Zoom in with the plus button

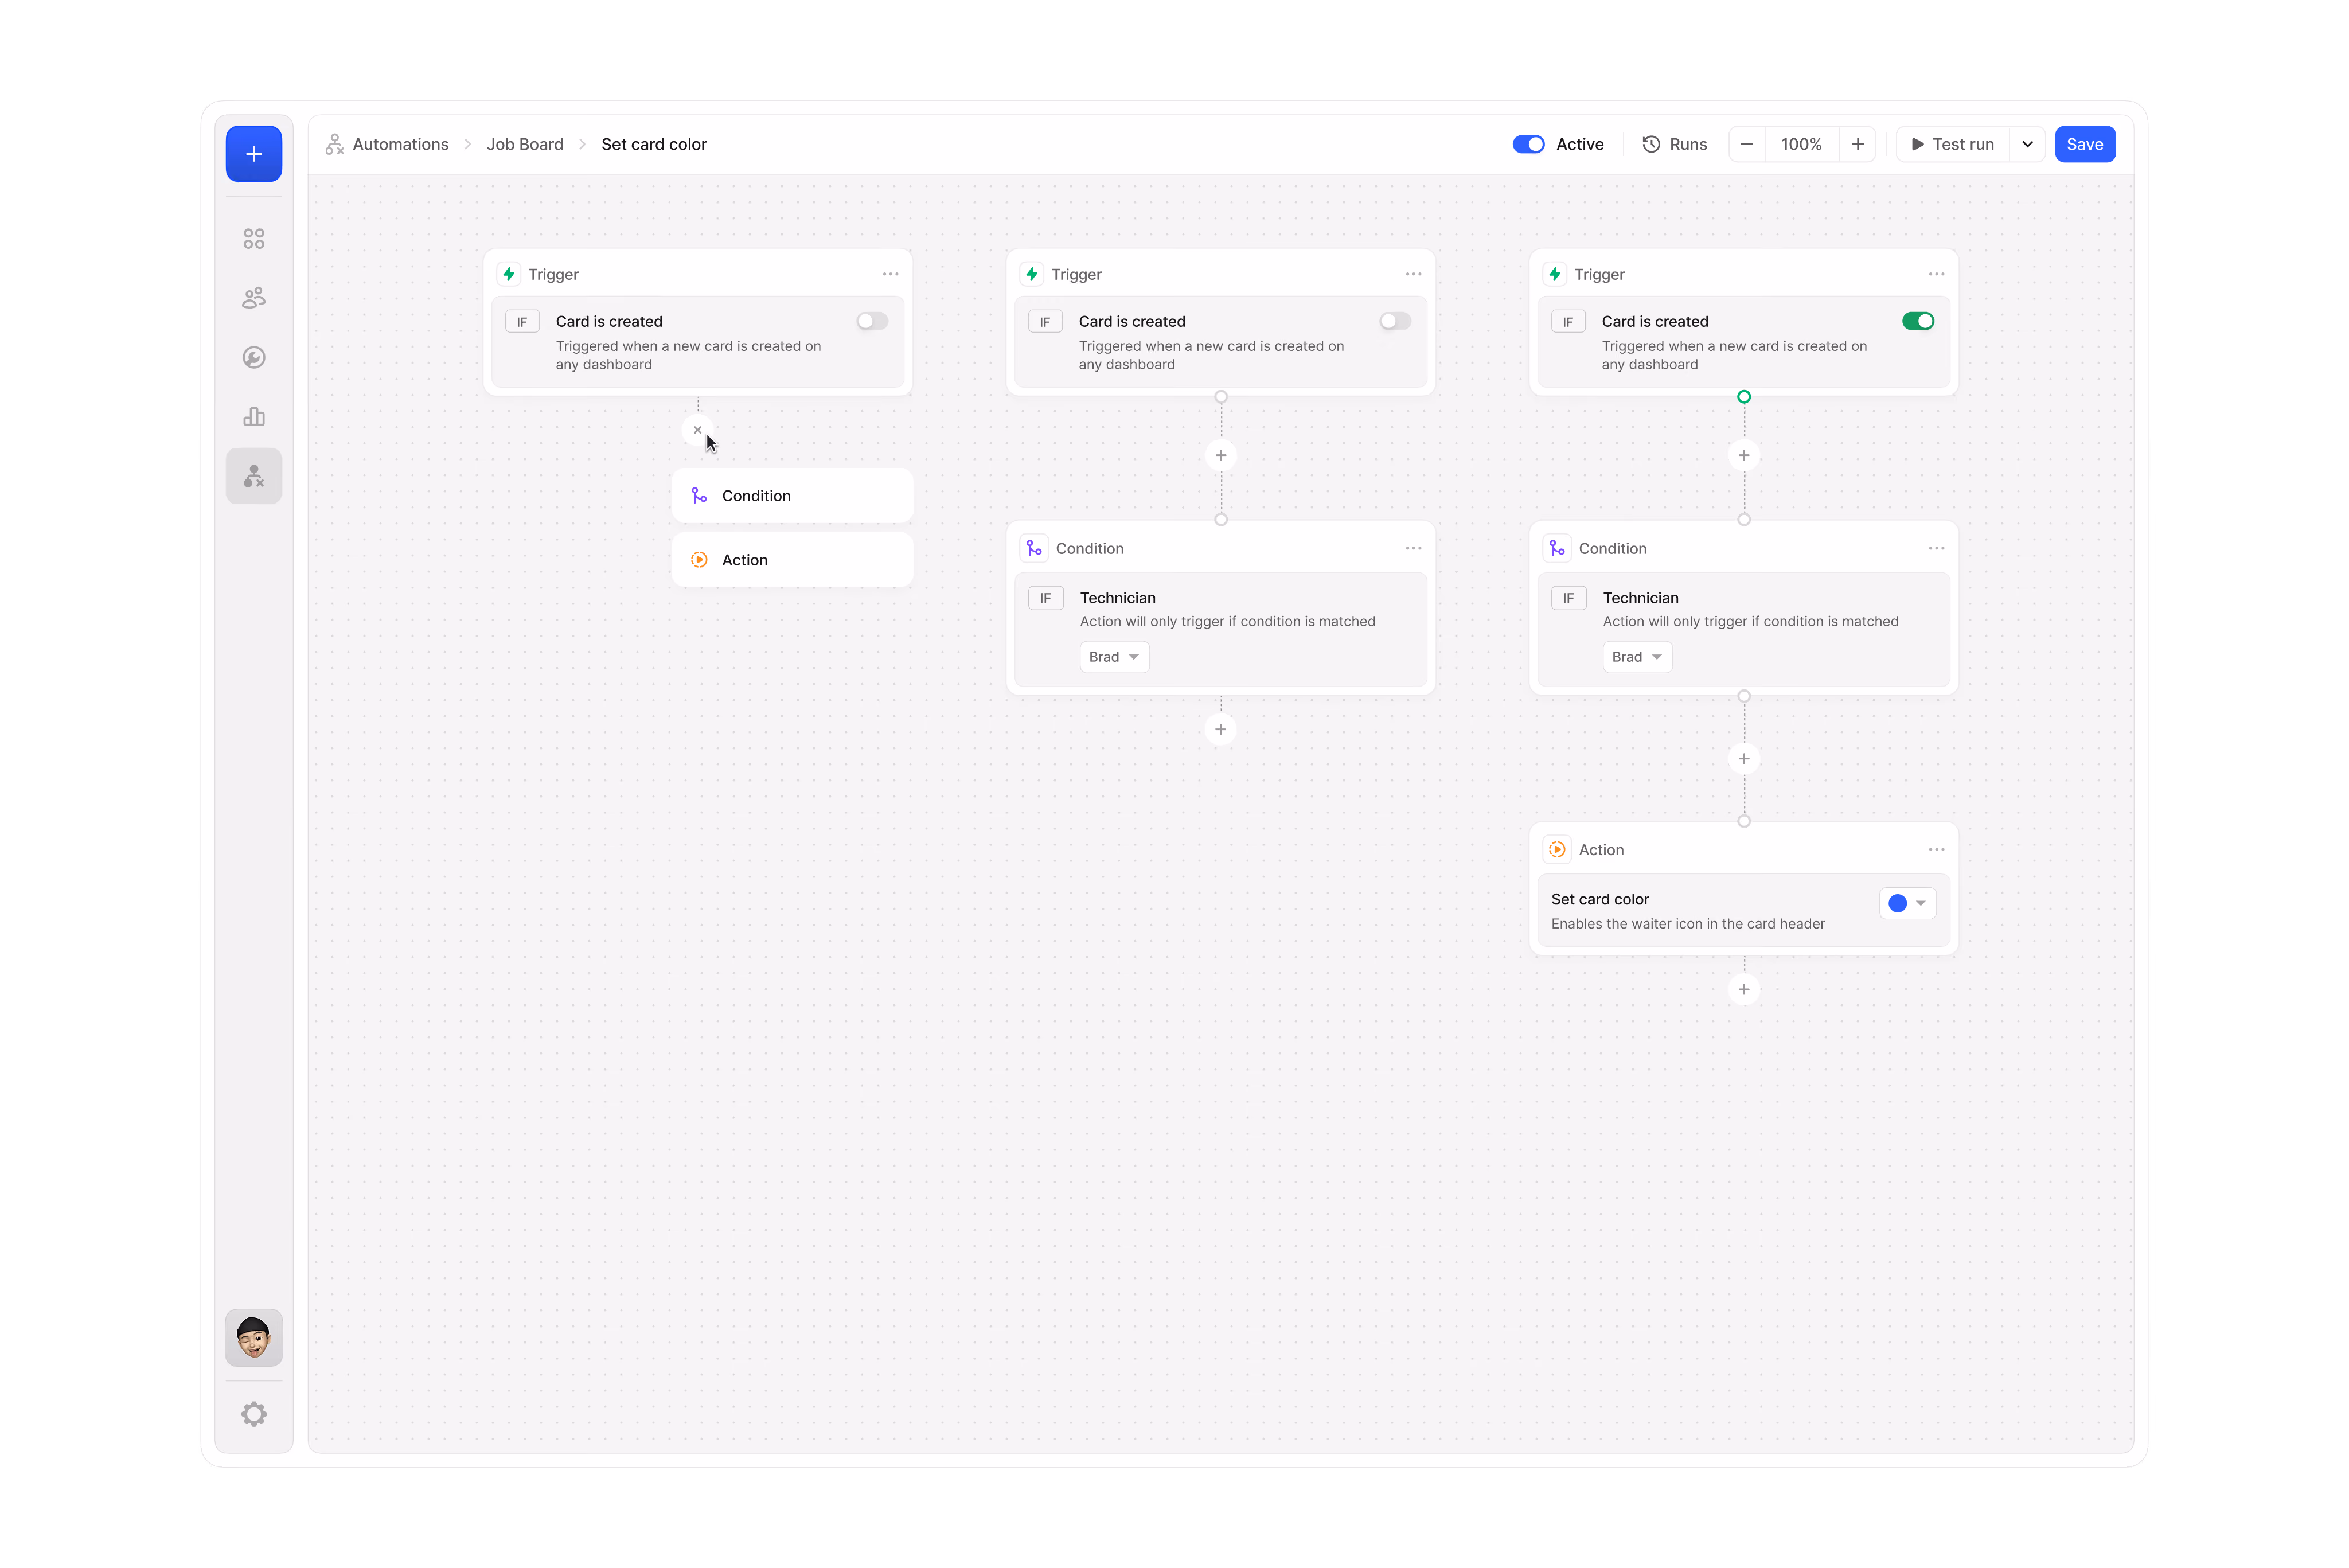click(x=1858, y=144)
